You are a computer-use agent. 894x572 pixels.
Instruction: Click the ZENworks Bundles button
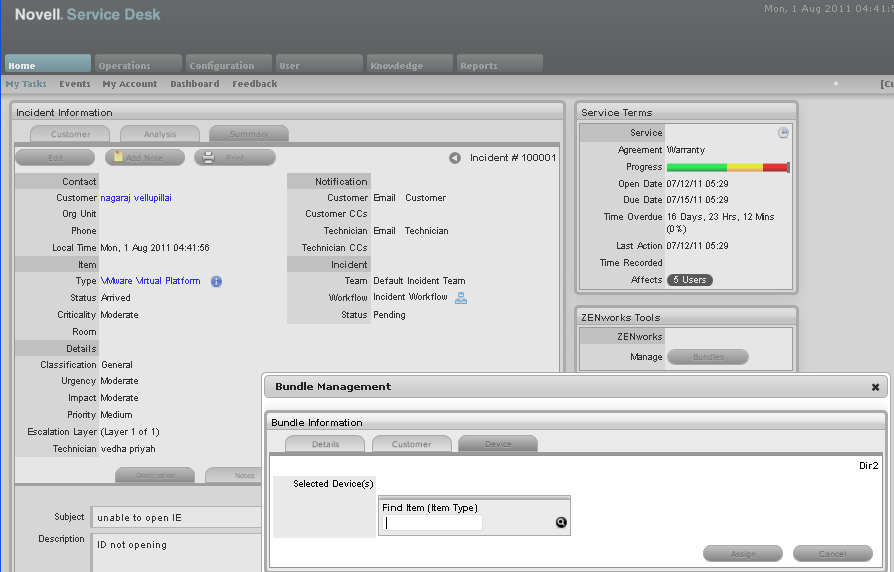click(x=708, y=357)
